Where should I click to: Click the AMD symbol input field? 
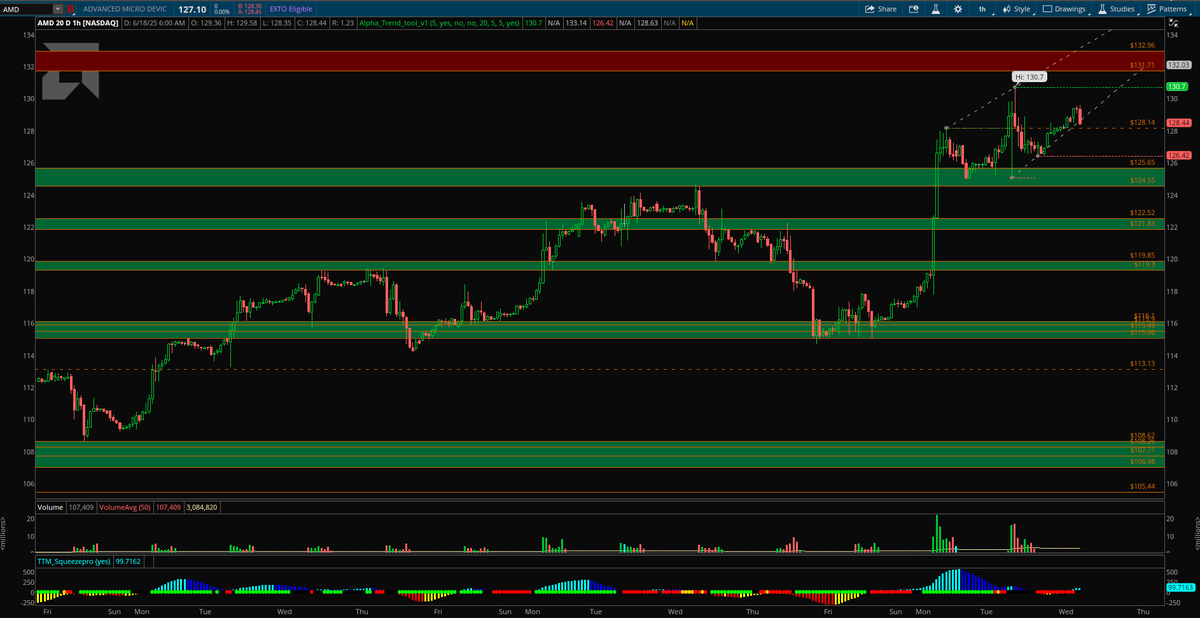point(26,9)
